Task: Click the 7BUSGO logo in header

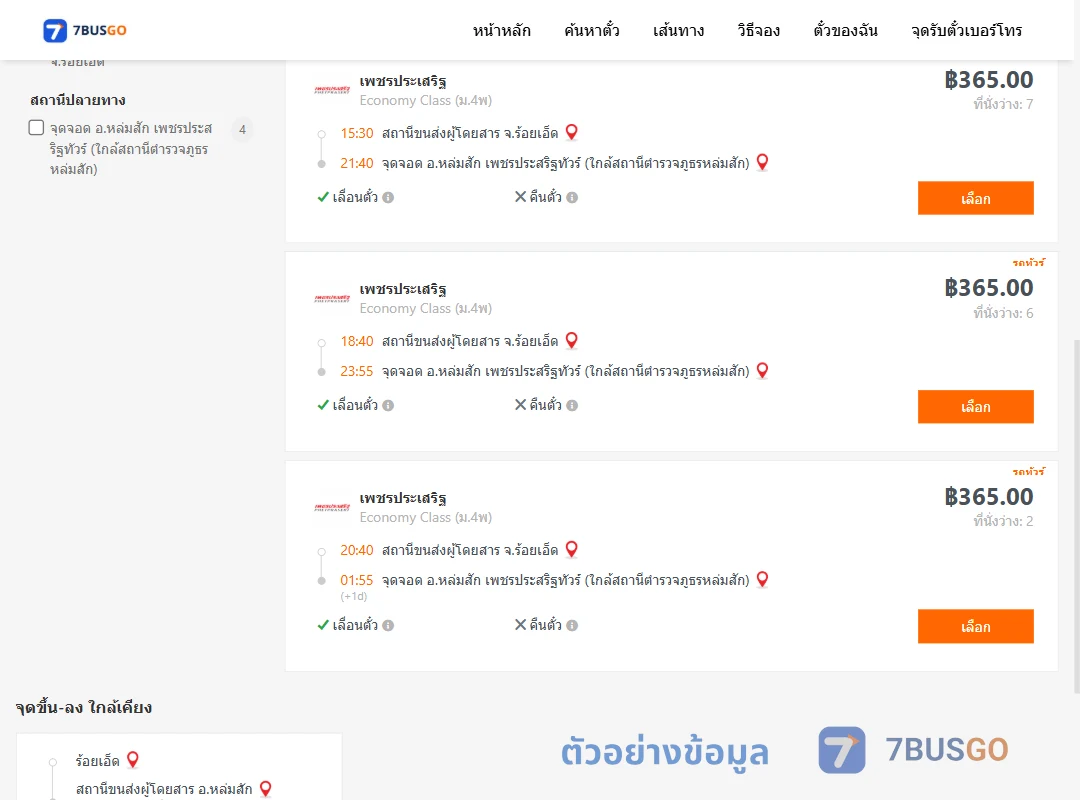Action: click(85, 30)
